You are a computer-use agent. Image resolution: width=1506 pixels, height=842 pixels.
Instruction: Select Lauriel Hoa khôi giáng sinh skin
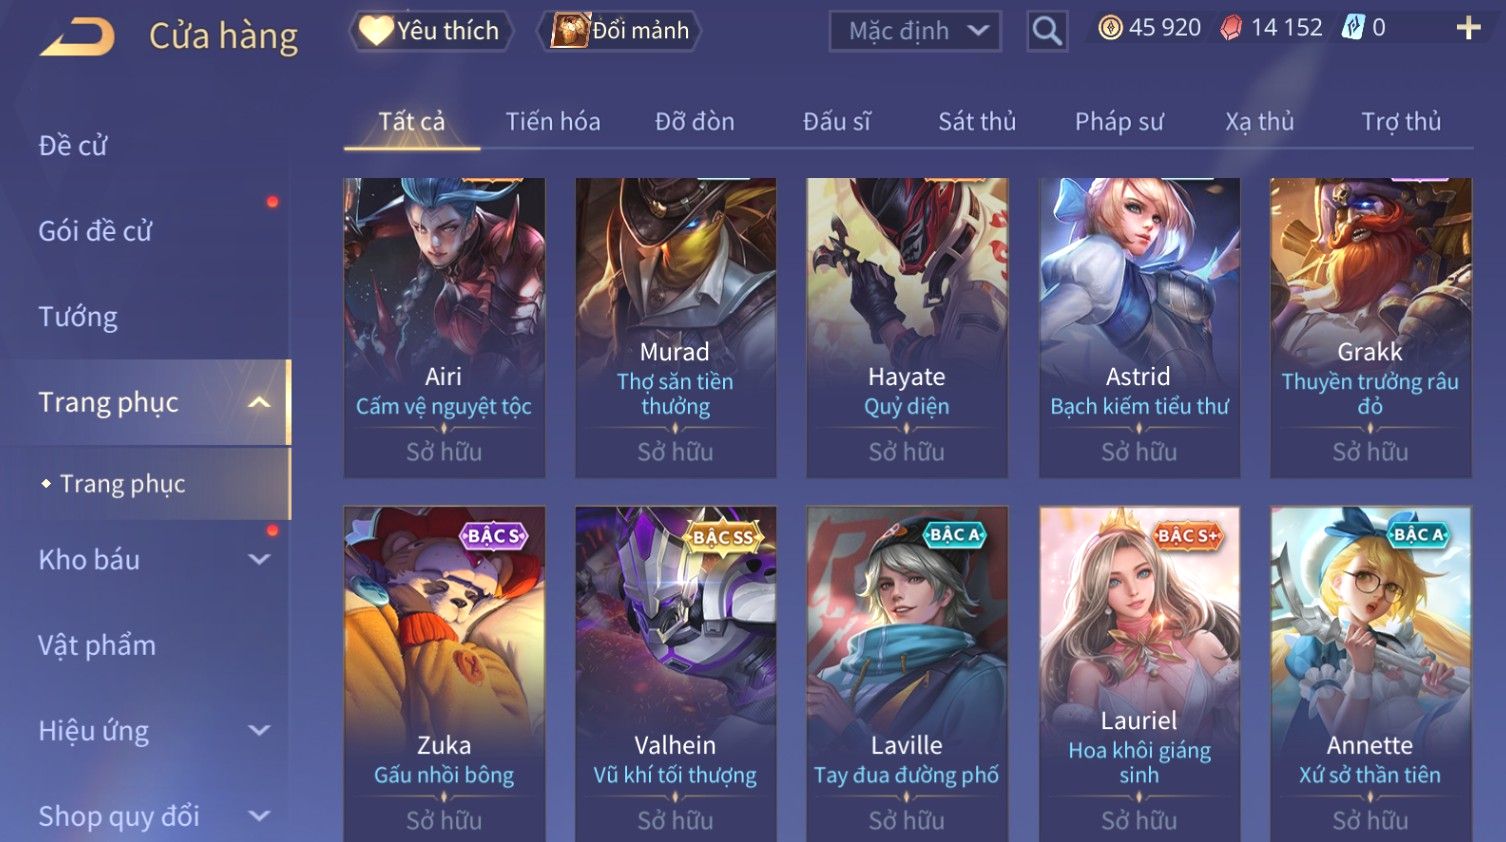1139,674
